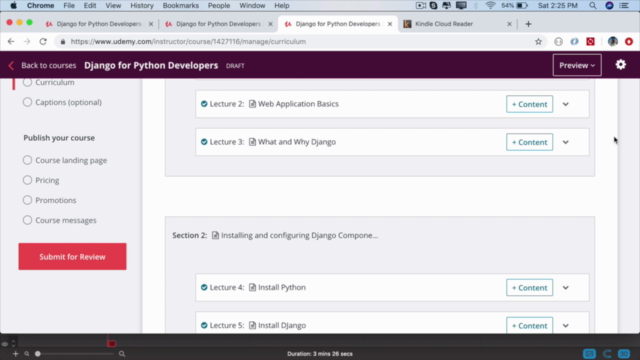This screenshot has width=640, height=360.
Task: Click the Section 2 title text
Action: 299,235
